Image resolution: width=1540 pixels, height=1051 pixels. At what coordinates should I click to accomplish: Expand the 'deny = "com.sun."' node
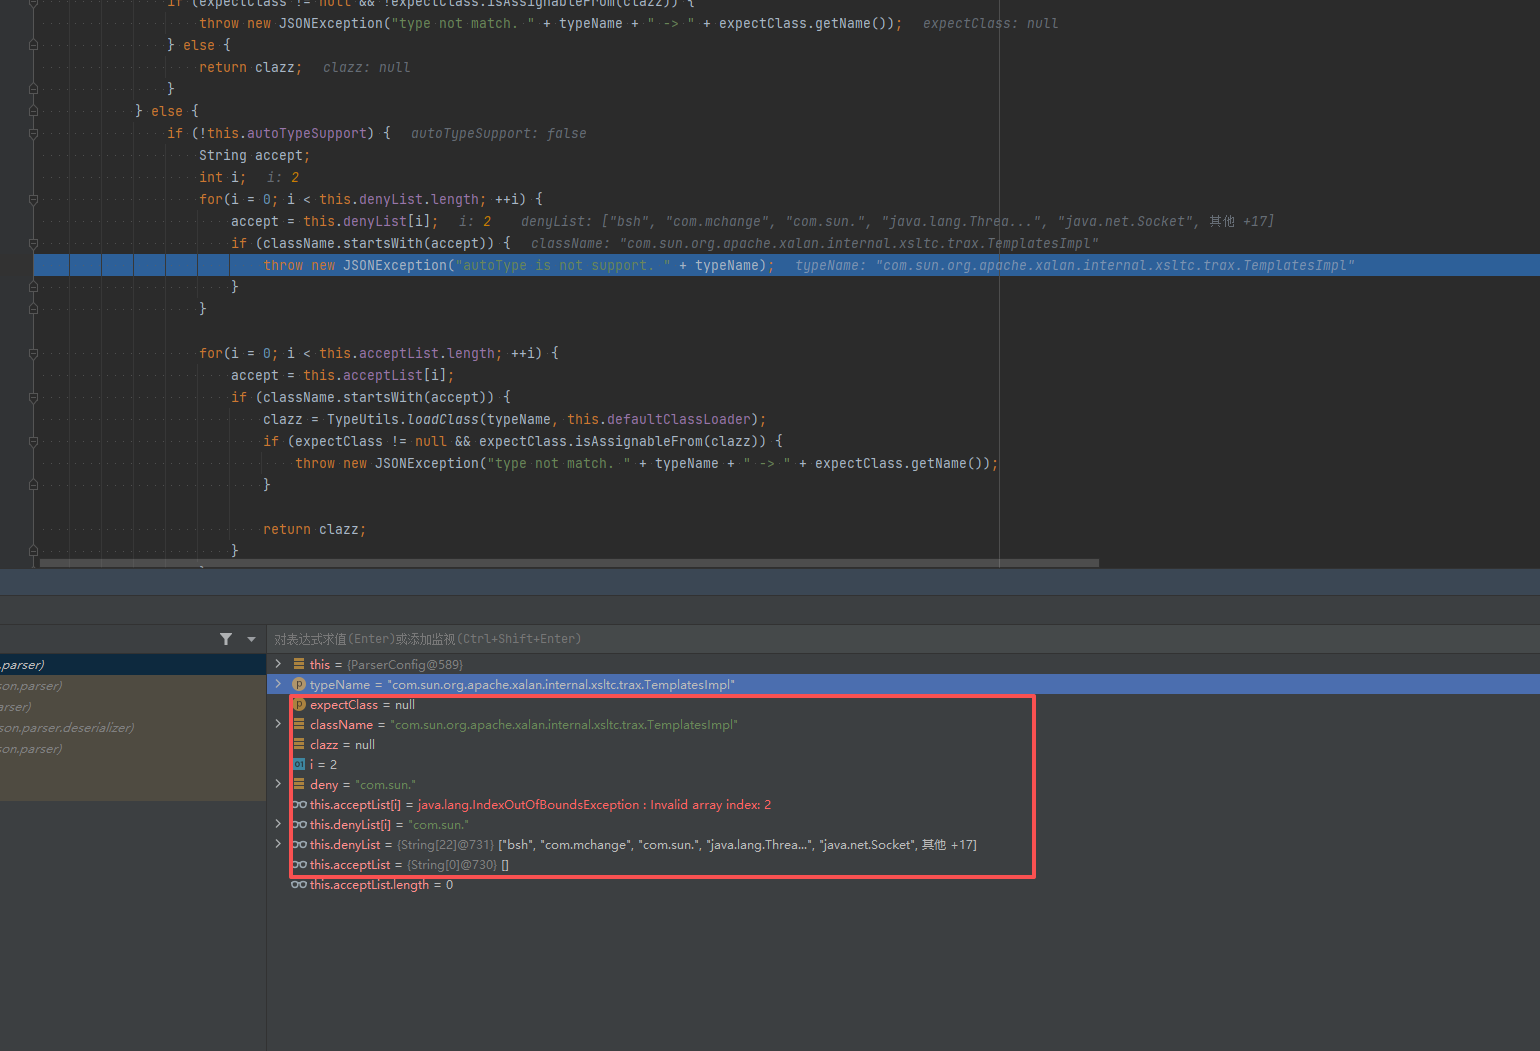[278, 784]
